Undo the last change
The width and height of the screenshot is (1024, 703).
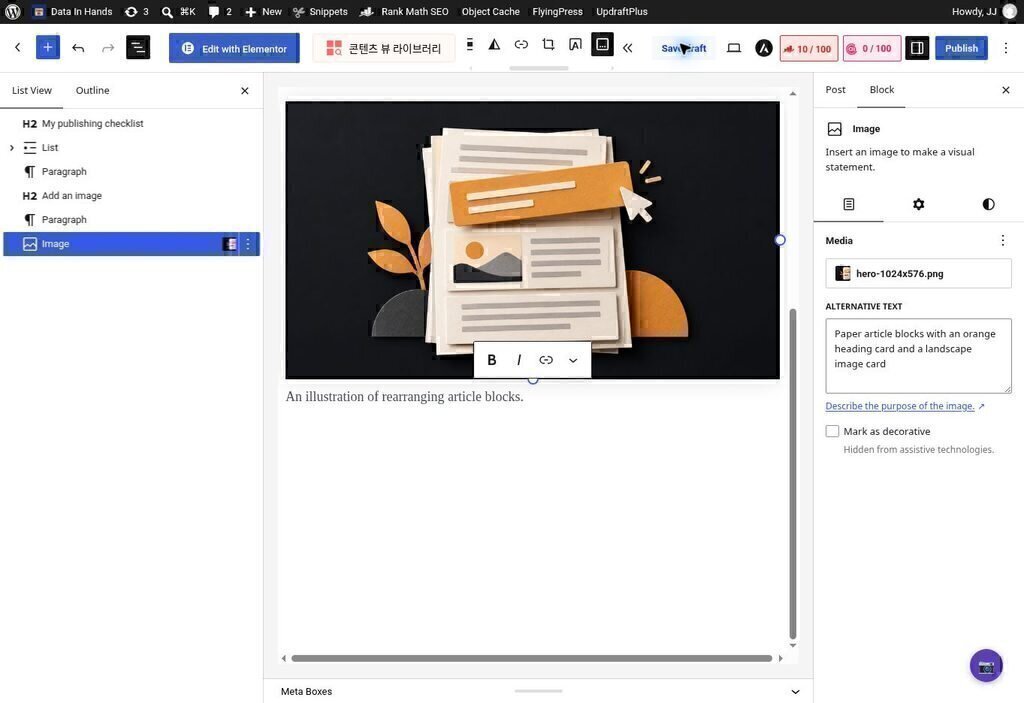coord(78,48)
